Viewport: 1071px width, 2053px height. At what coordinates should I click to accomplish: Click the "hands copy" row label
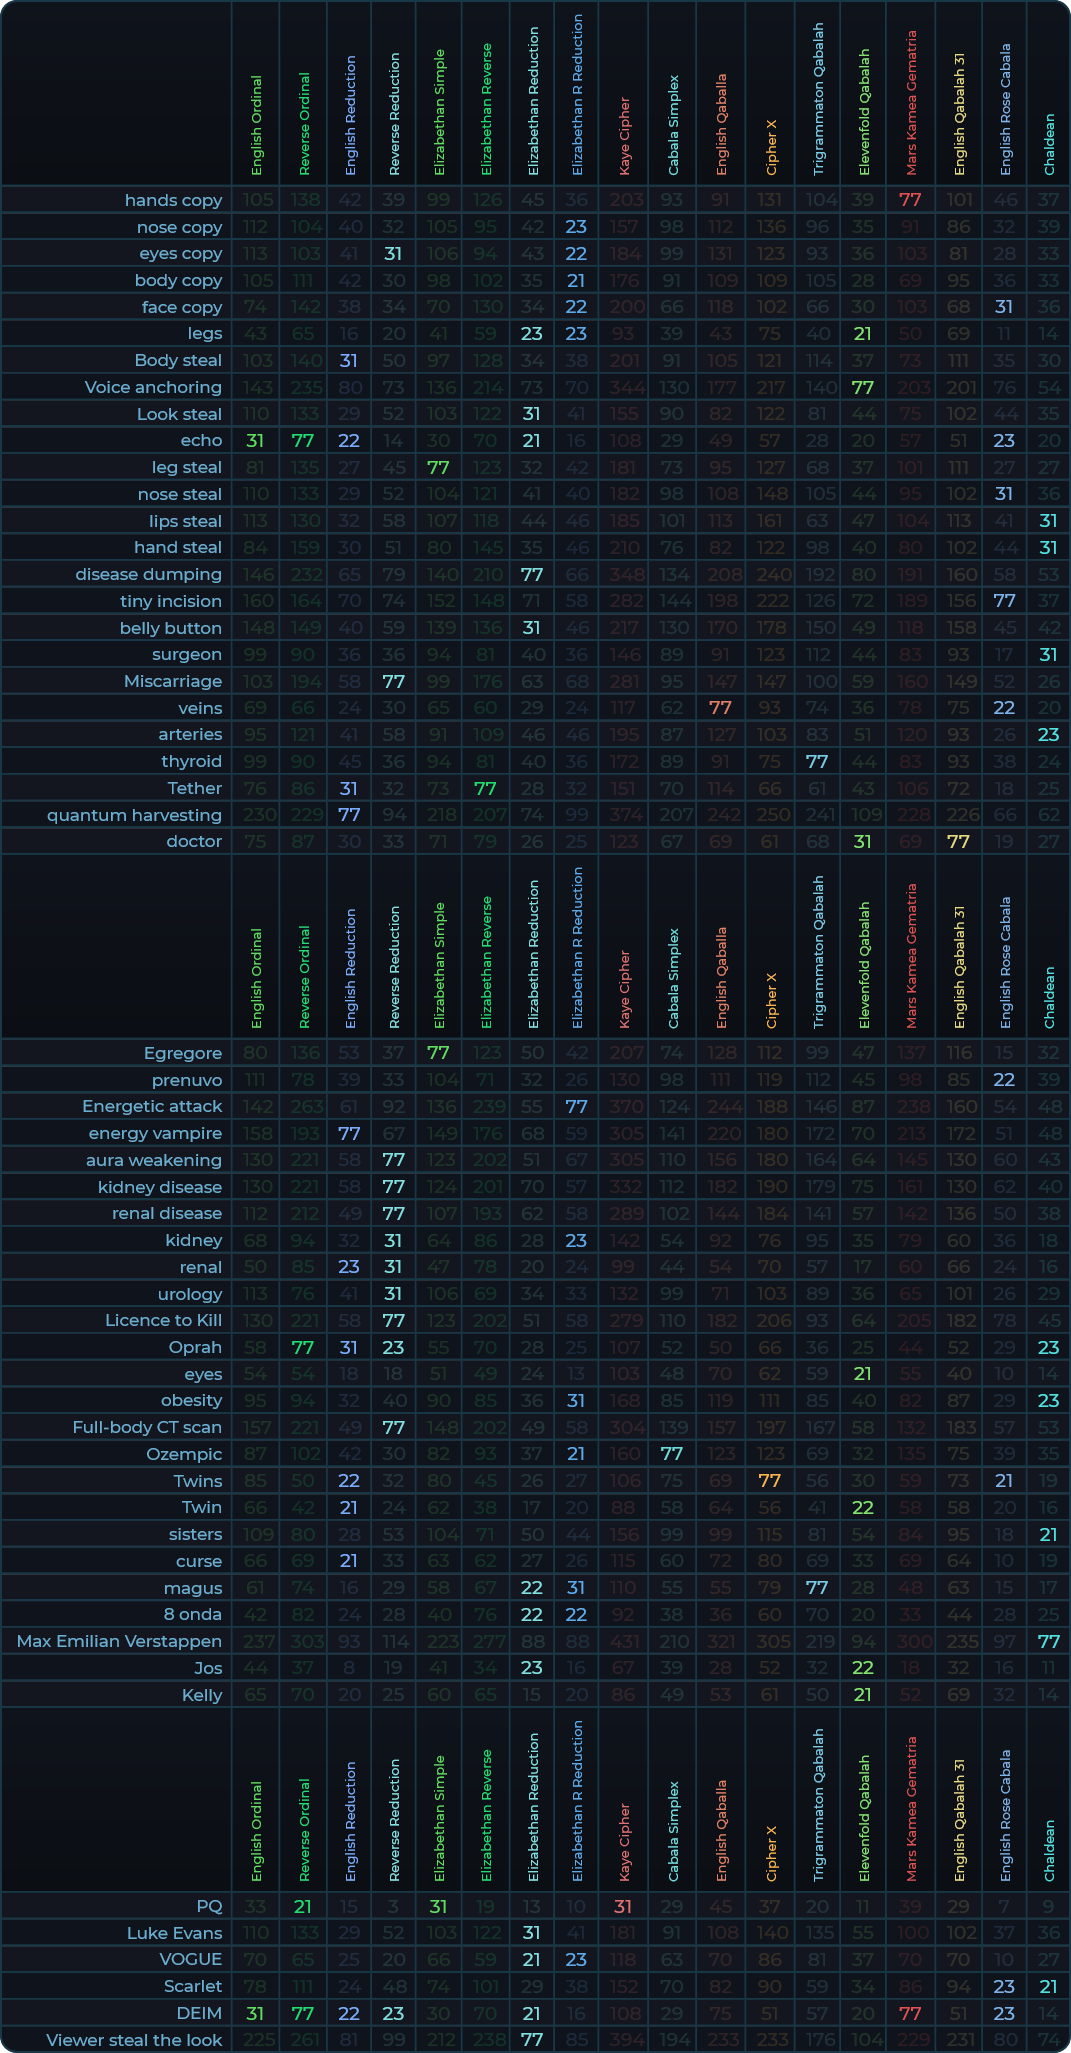pyautogui.click(x=173, y=200)
